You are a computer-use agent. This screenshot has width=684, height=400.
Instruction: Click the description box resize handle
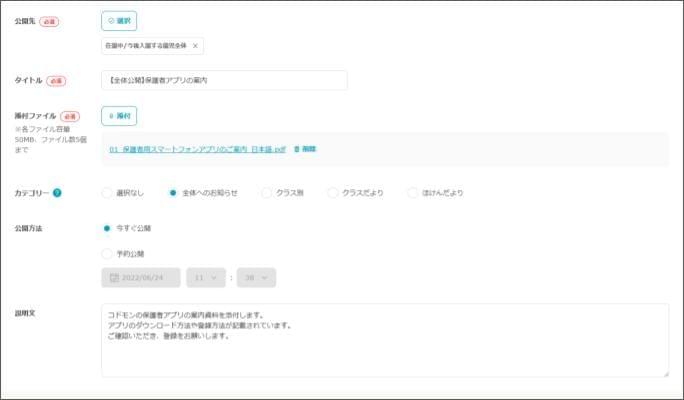665,374
